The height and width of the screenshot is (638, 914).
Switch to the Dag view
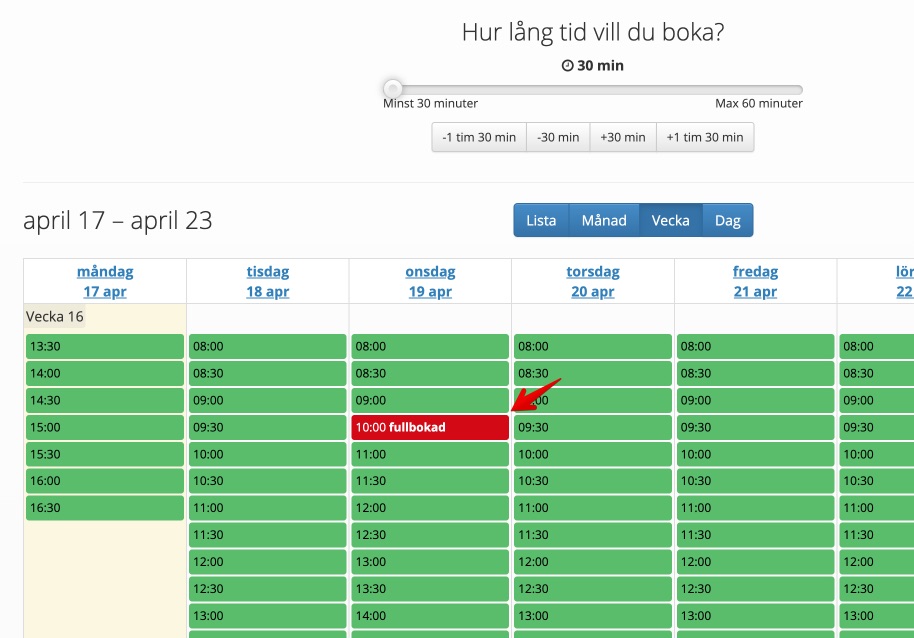pyautogui.click(x=727, y=220)
